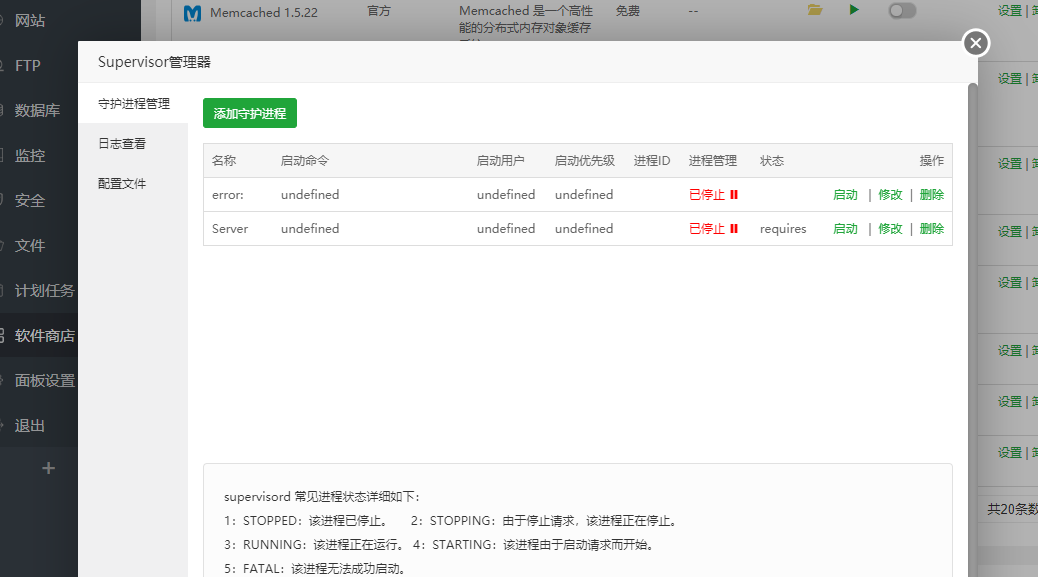Start the Server process via 启动

[845, 228]
